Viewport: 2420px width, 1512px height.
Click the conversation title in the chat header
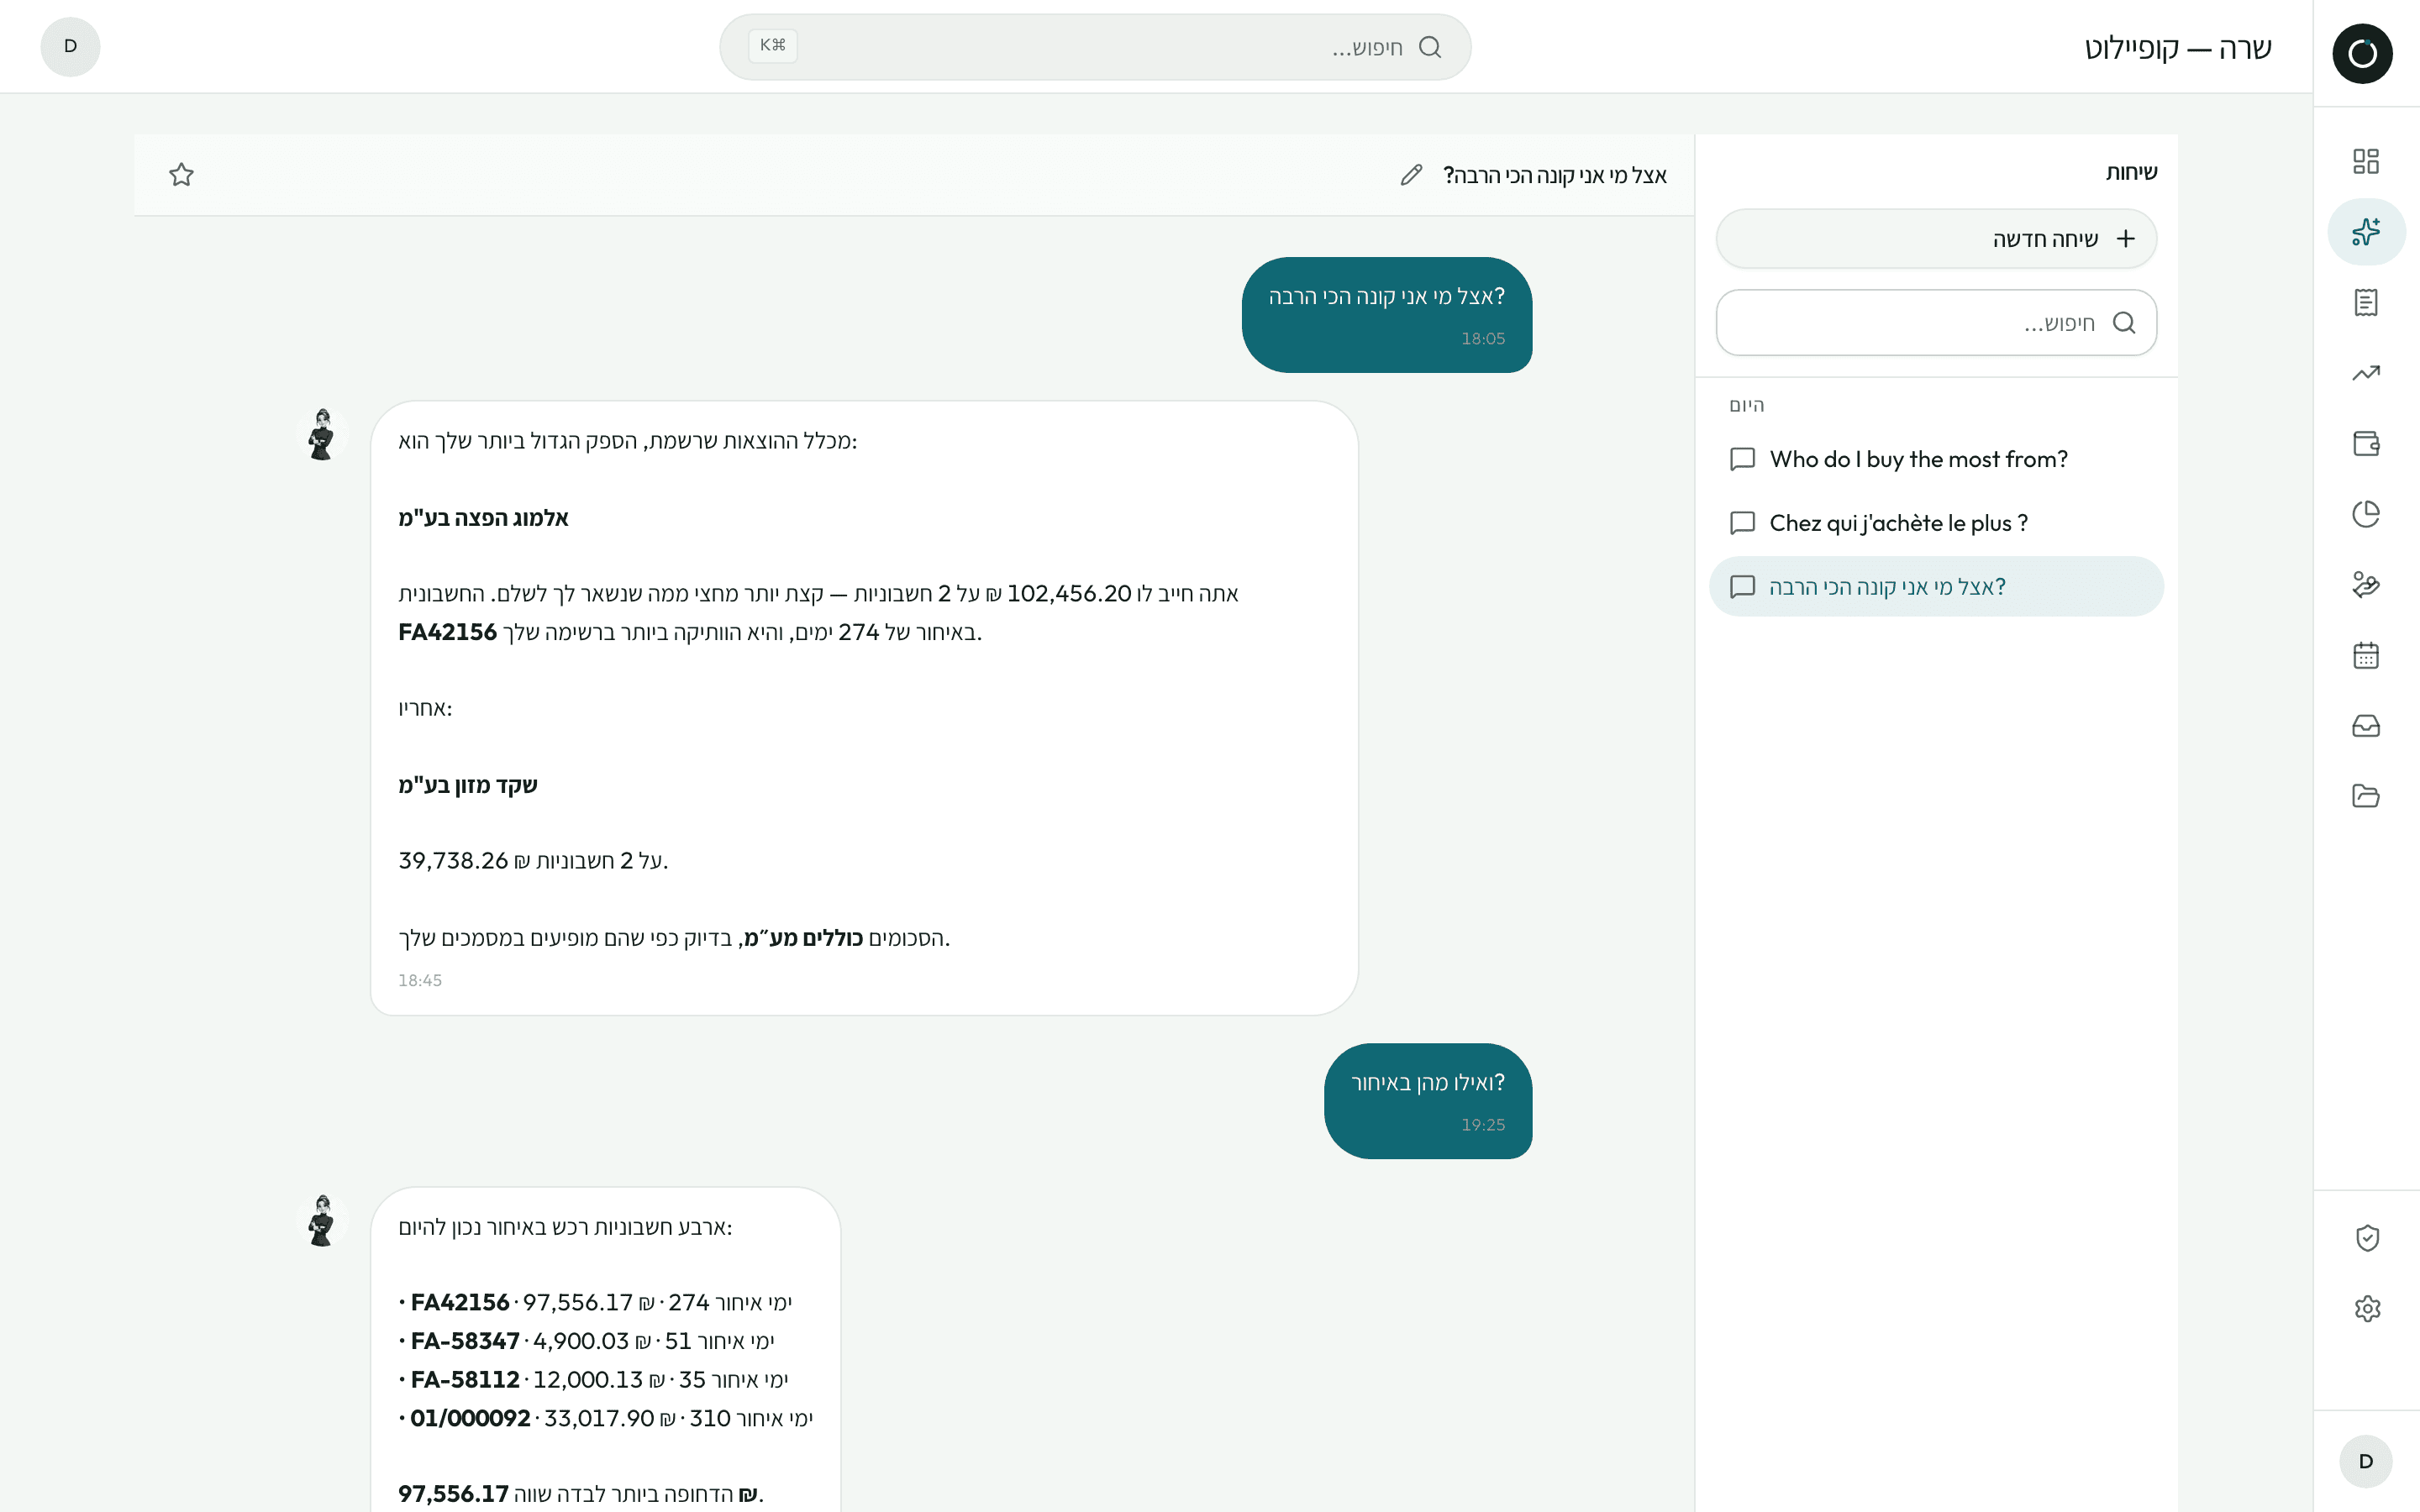pos(1555,175)
